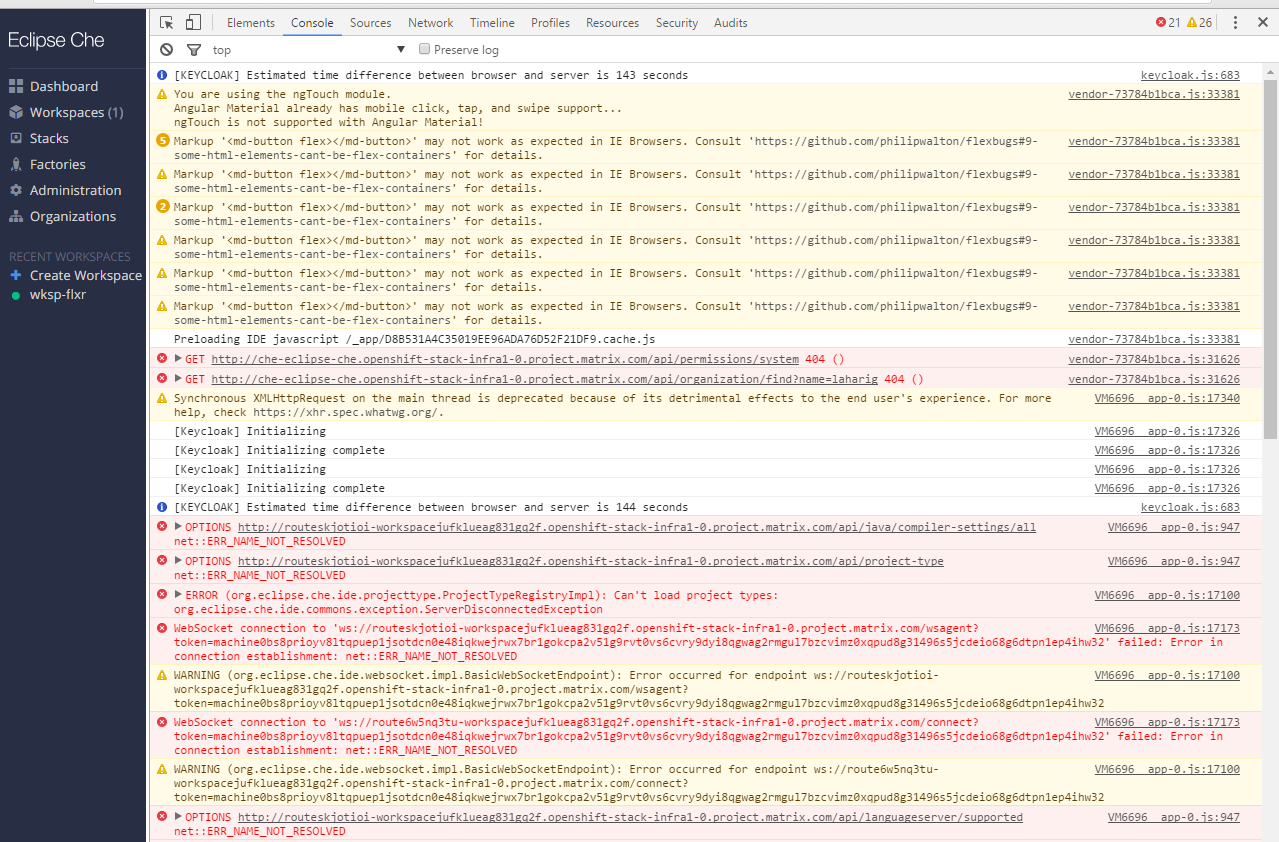Click the repeat count badge showing 5
The height and width of the screenshot is (842, 1279).
(x=163, y=141)
